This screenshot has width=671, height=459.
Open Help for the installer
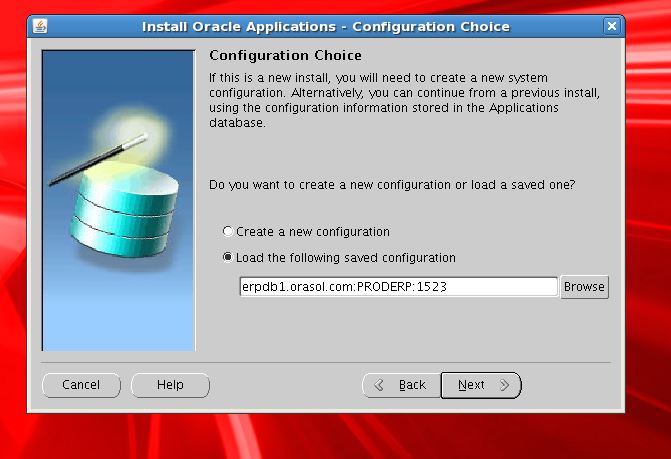(170, 385)
